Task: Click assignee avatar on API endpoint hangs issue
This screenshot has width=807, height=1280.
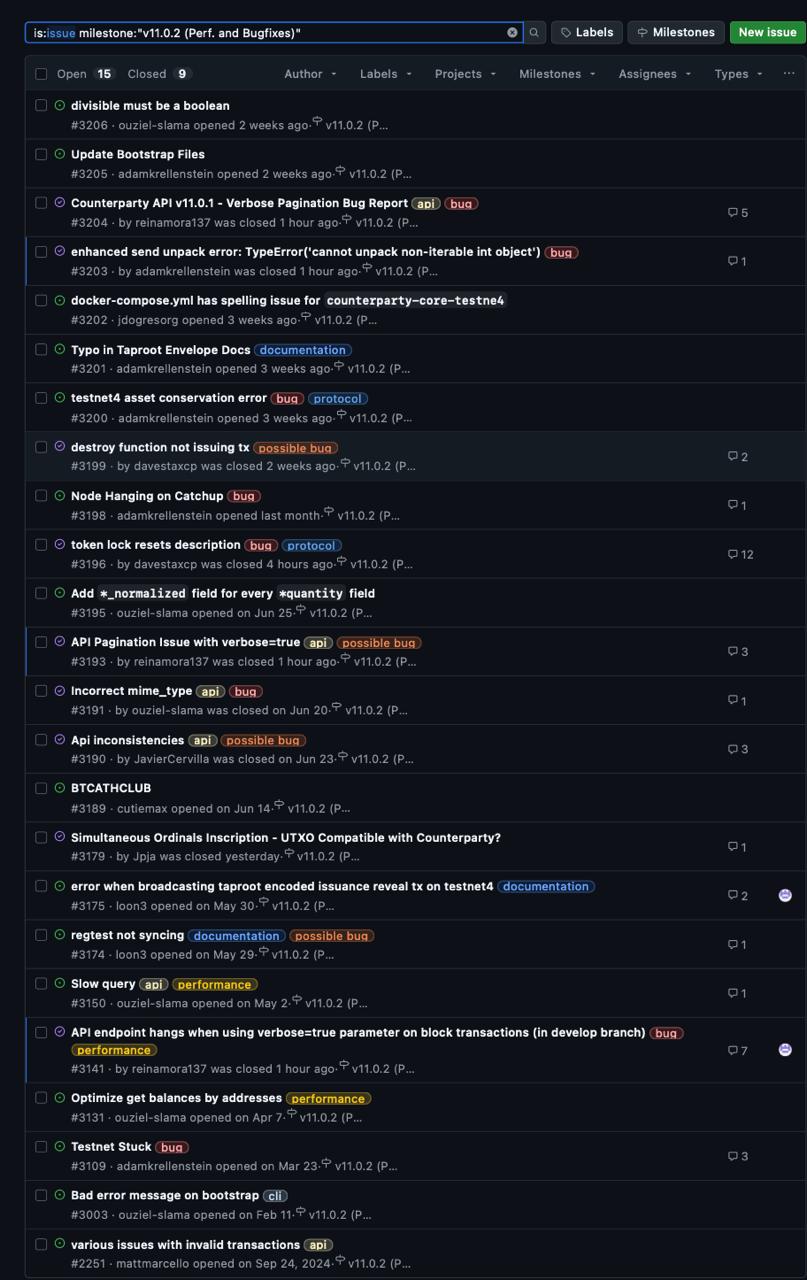Action: coord(785,1050)
